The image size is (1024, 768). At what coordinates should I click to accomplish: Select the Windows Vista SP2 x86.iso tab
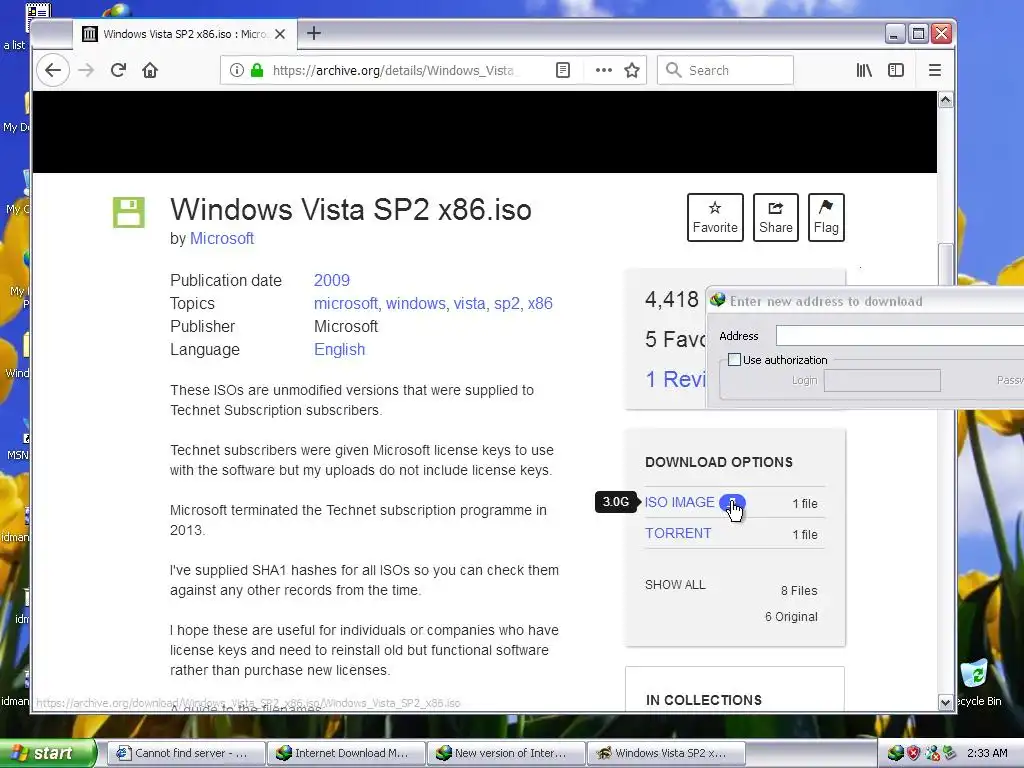click(x=185, y=34)
